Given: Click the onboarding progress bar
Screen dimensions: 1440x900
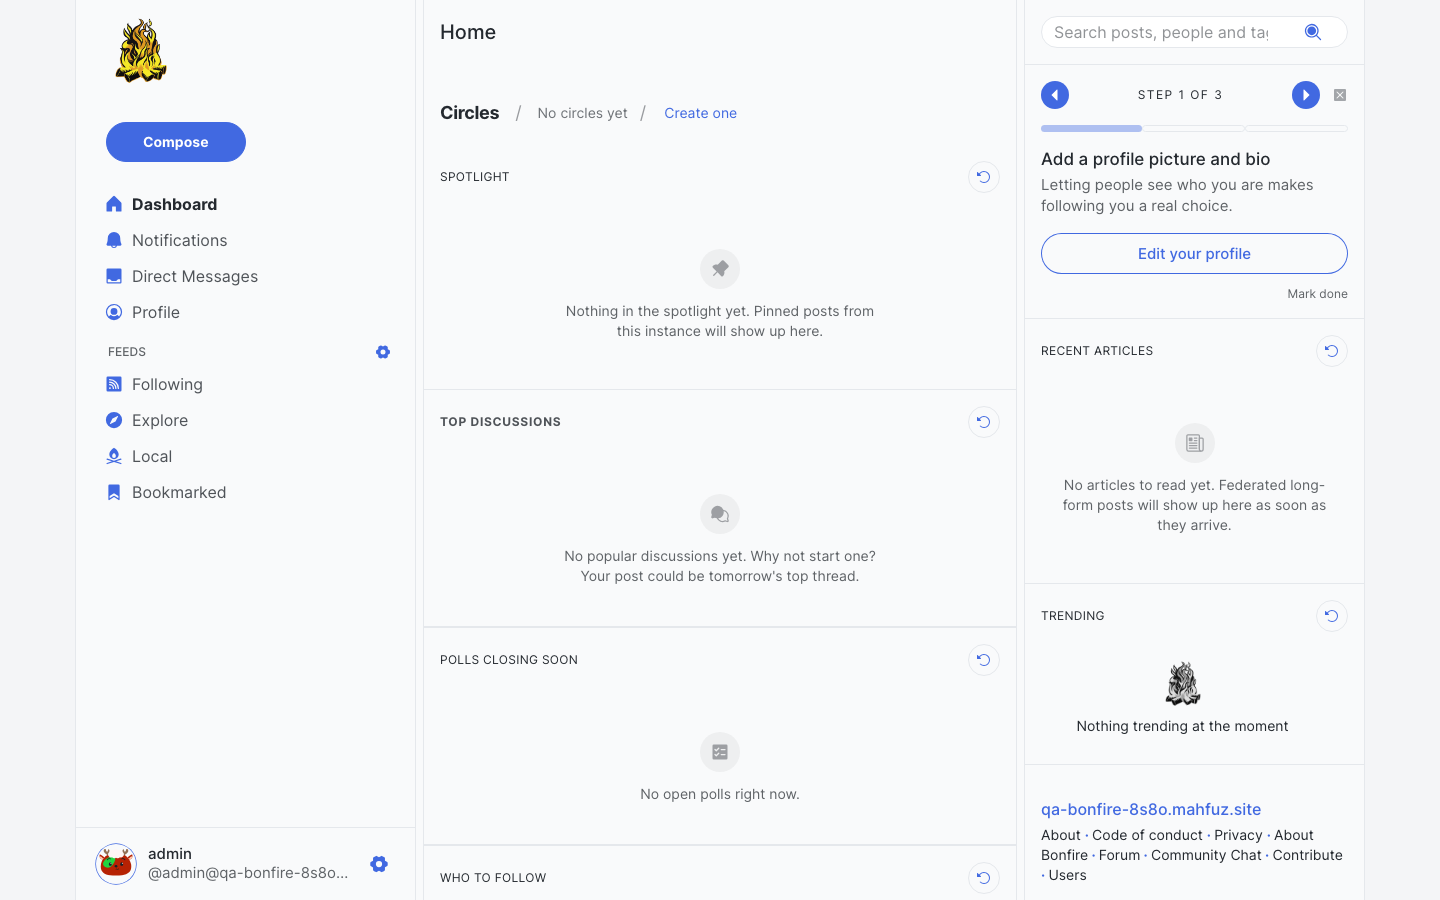Looking at the screenshot, I should pyautogui.click(x=1194, y=128).
